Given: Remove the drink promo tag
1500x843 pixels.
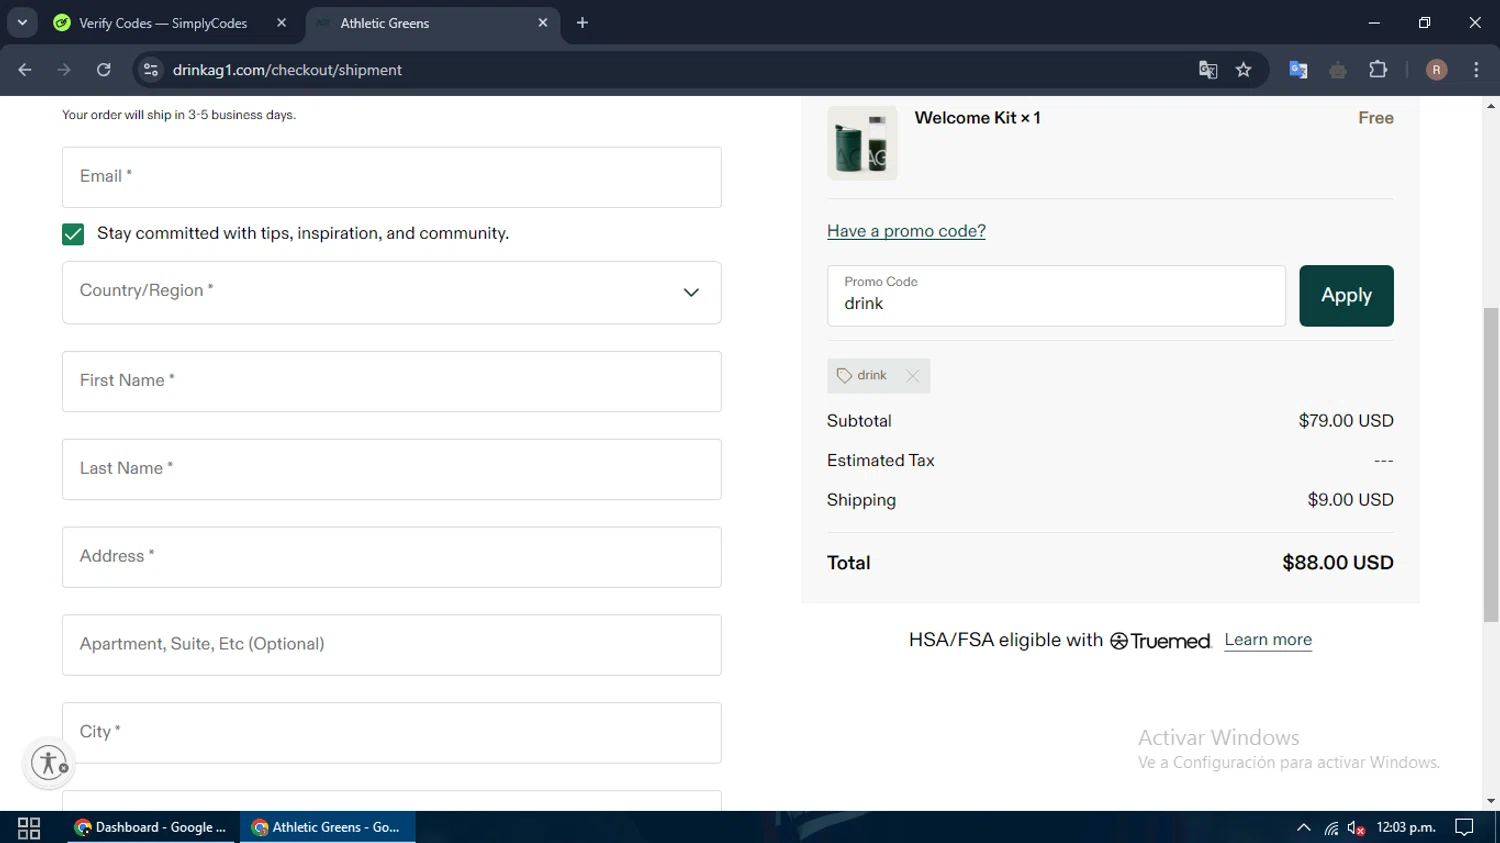Looking at the screenshot, I should coord(912,376).
